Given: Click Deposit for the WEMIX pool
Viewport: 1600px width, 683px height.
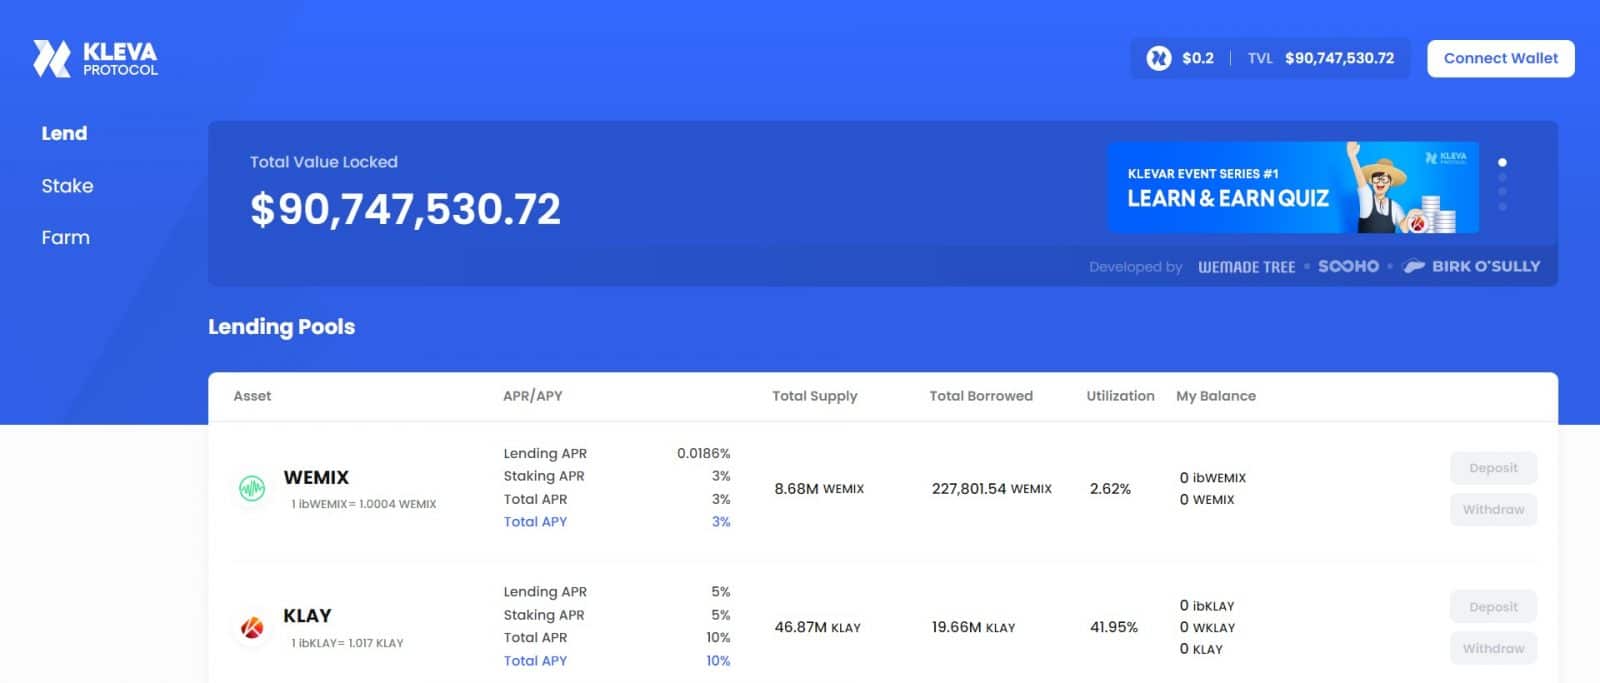Looking at the screenshot, I should point(1493,468).
